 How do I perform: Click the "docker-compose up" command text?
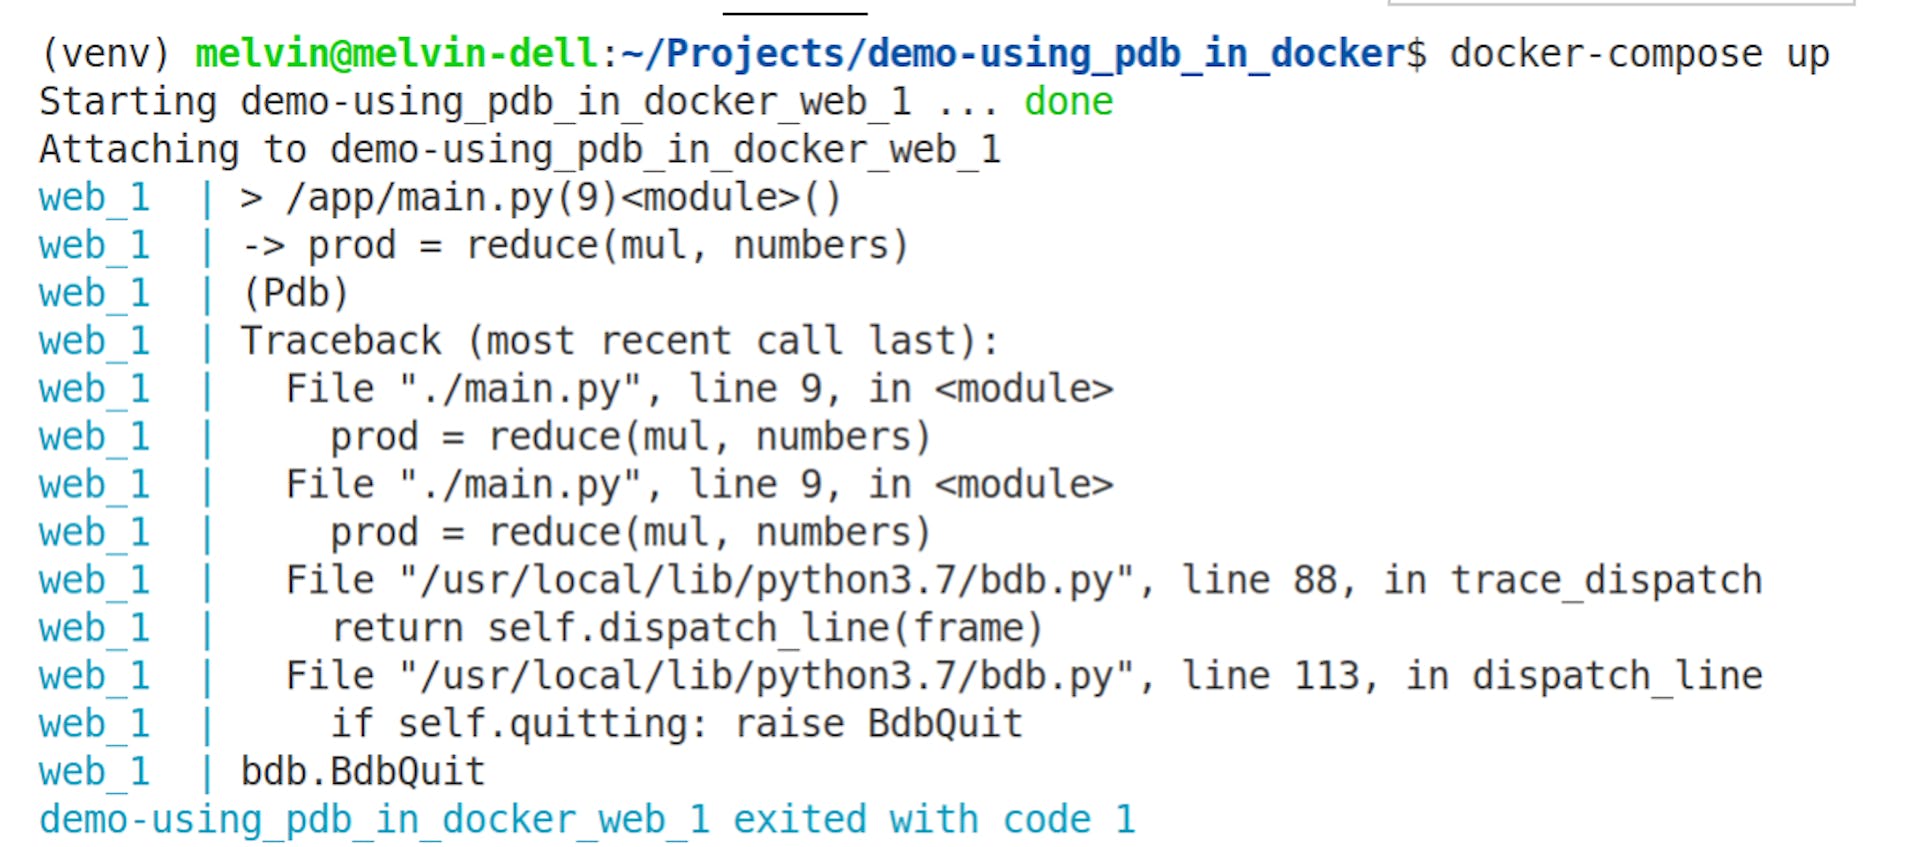(1639, 54)
